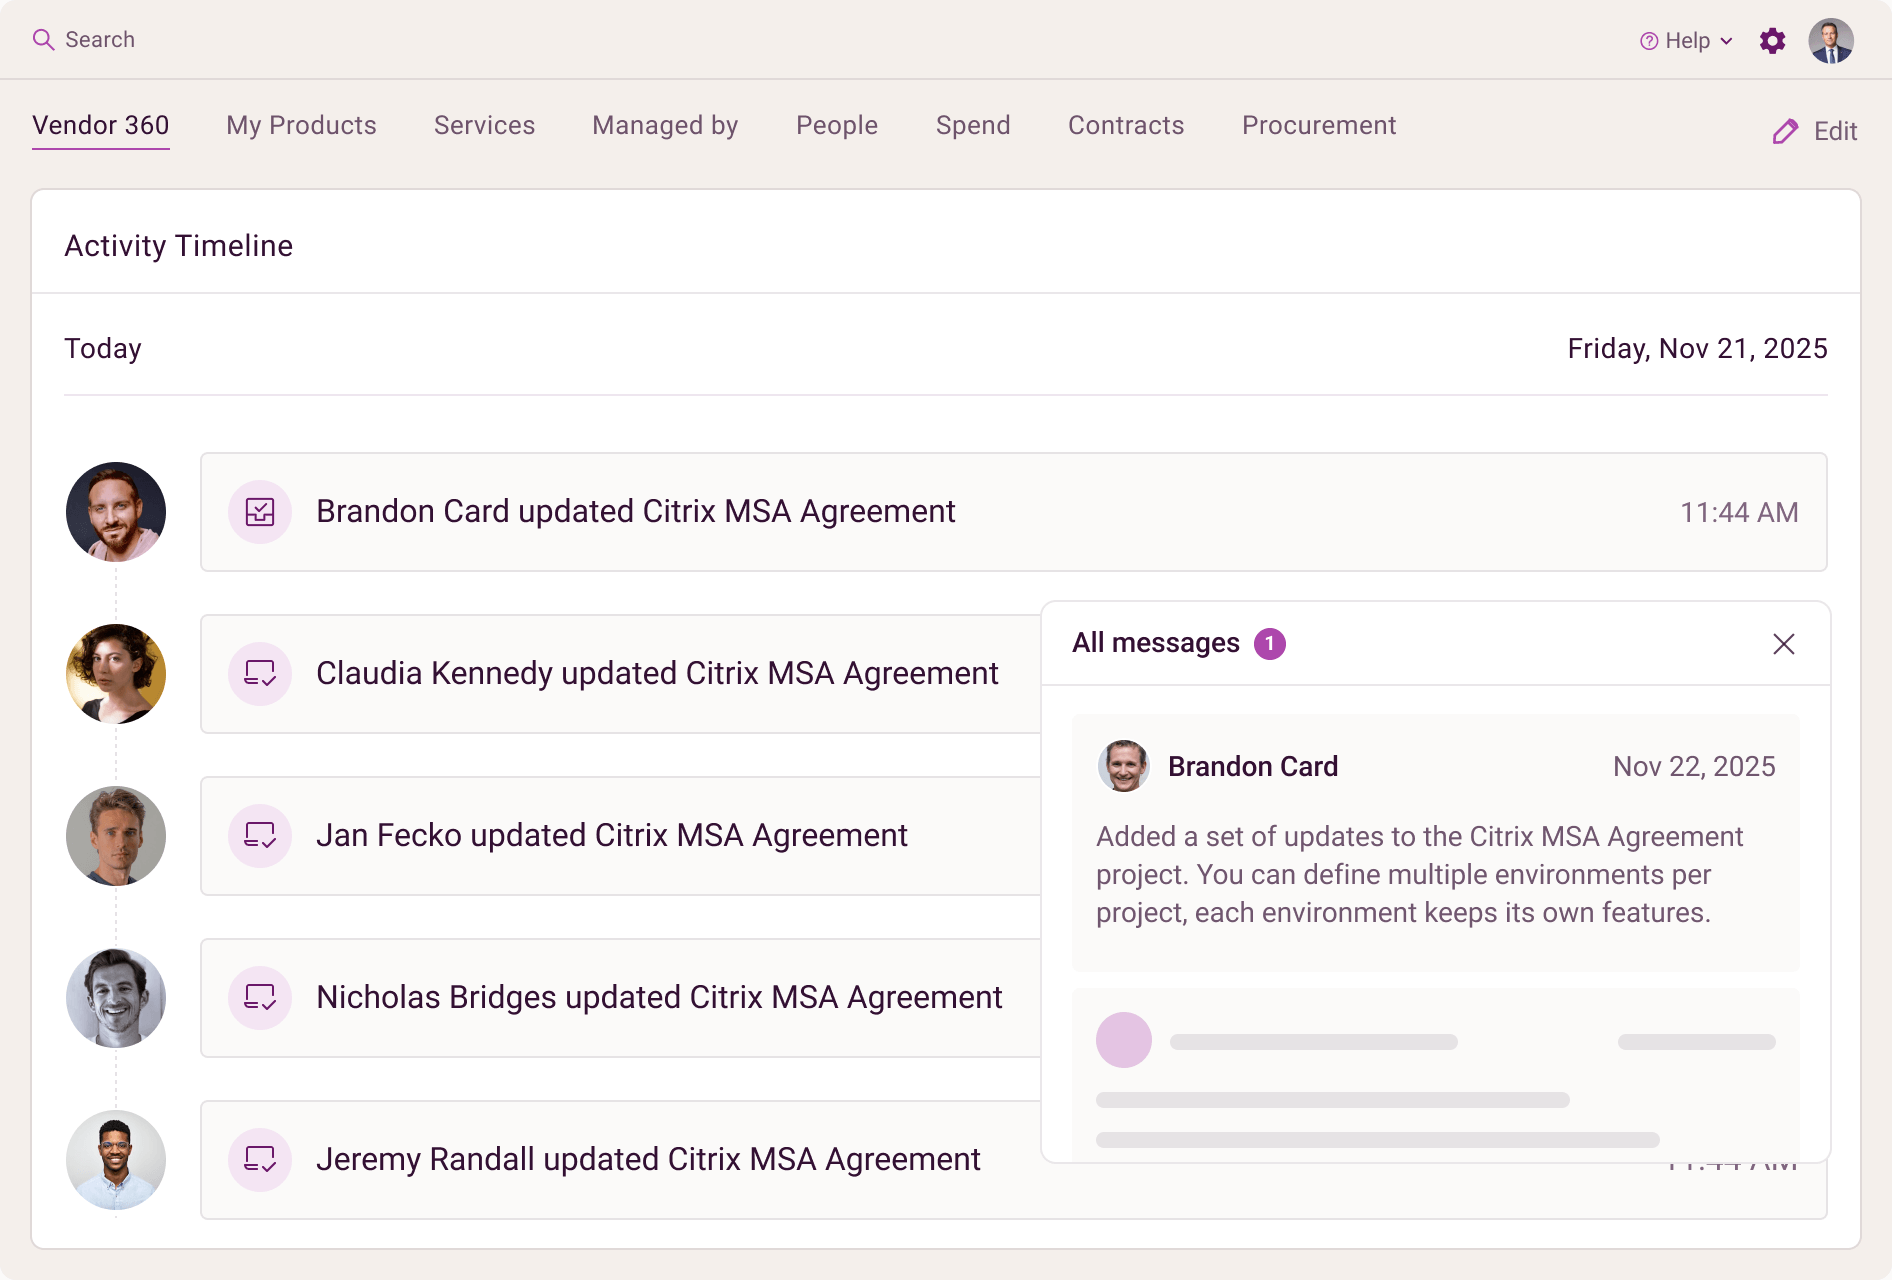Click the icon beside Nicholas Bridges' update
Image resolution: width=1892 pixels, height=1280 pixels.
click(x=260, y=998)
